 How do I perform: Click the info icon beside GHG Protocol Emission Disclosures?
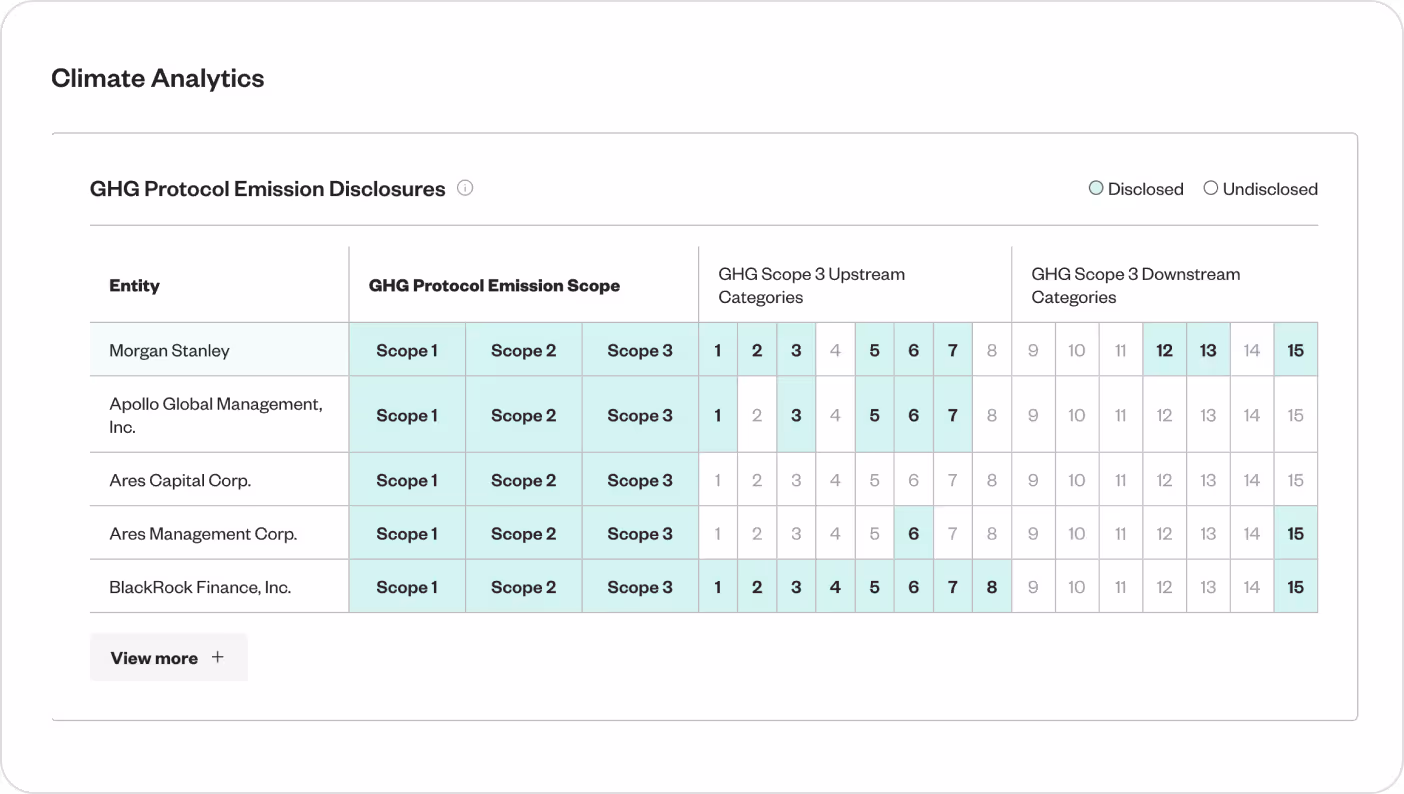(x=465, y=188)
